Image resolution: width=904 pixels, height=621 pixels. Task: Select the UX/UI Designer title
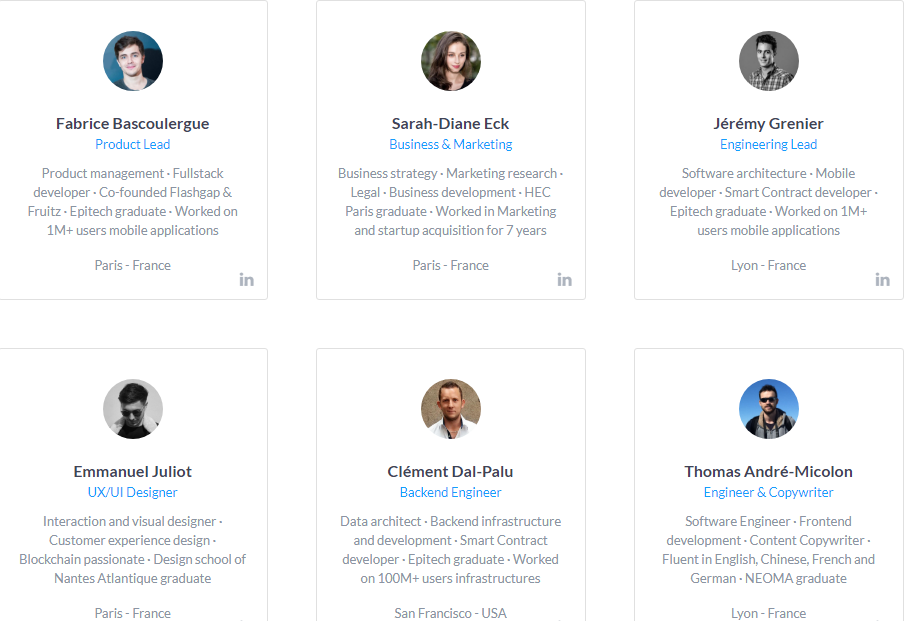click(x=133, y=492)
